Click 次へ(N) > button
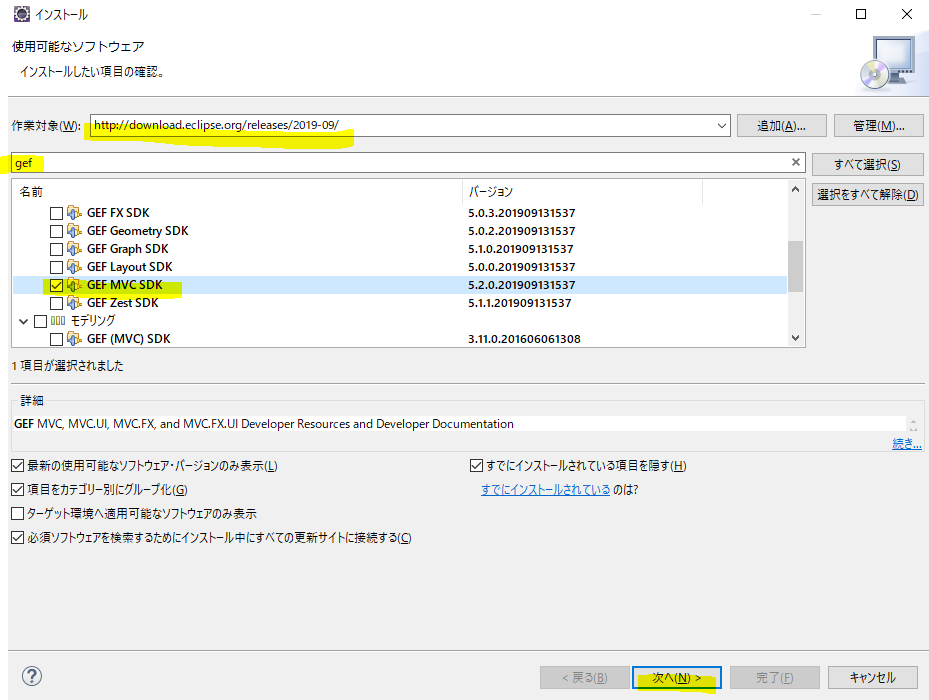This screenshot has width=929, height=700. click(x=677, y=677)
